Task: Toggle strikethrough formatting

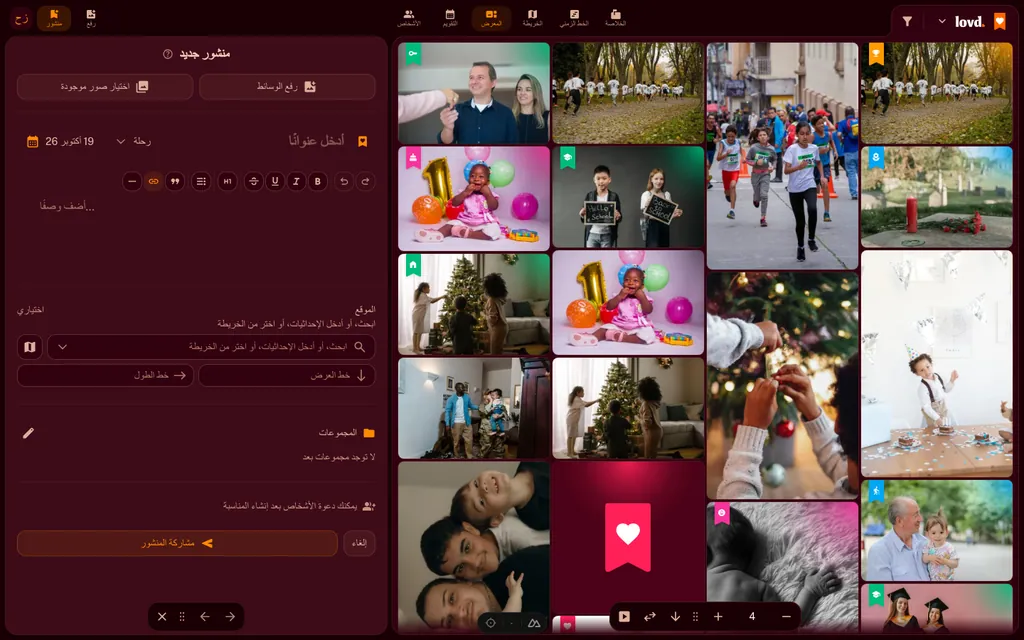Action: coord(253,182)
